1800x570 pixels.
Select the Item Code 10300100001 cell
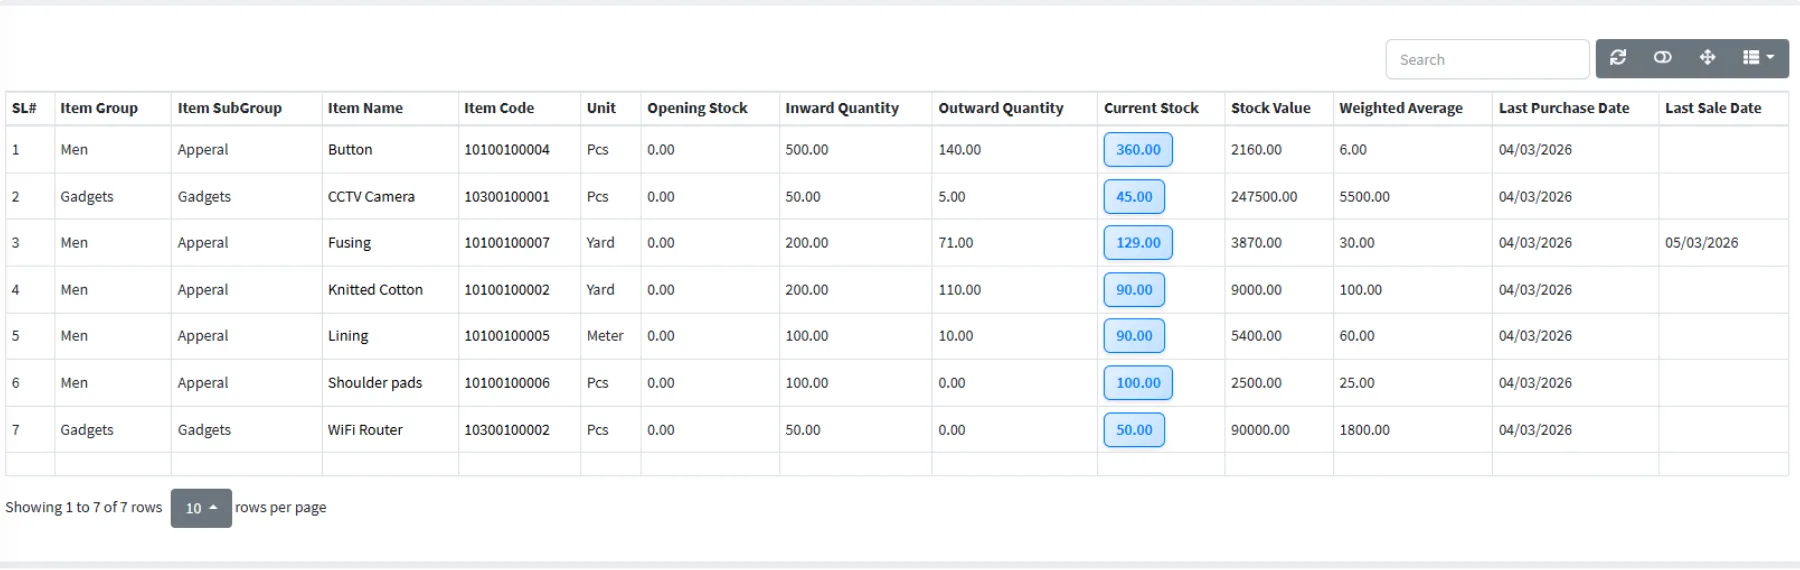(506, 197)
